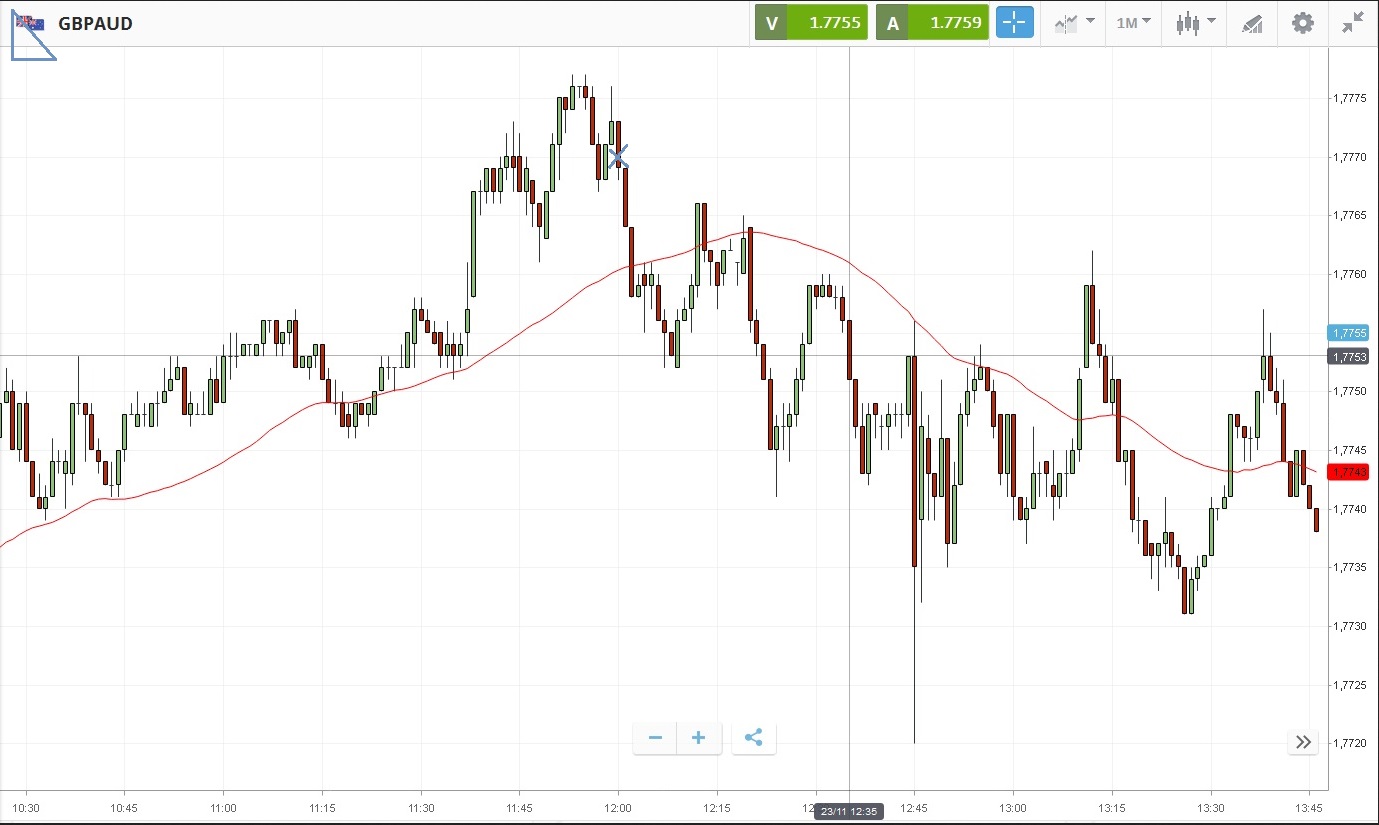Jump to latest candles with double-arrow
The width and height of the screenshot is (1379, 825).
coord(1303,742)
